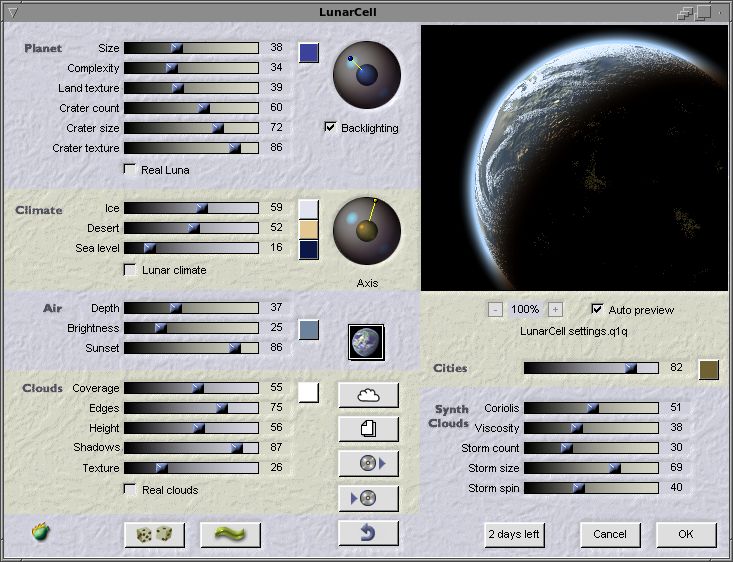Click the Air Brightness slider

191,328
